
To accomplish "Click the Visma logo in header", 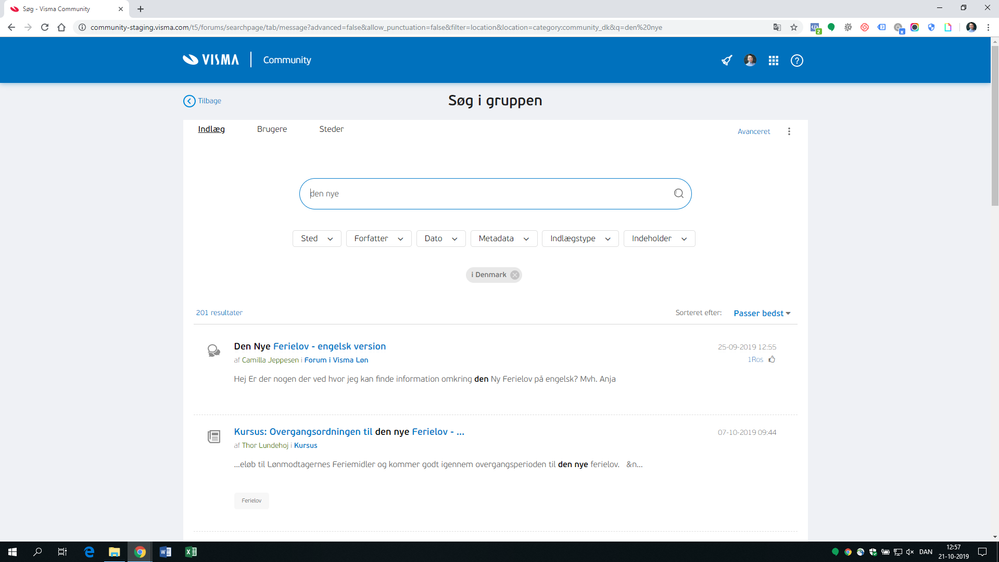I will [x=211, y=60].
